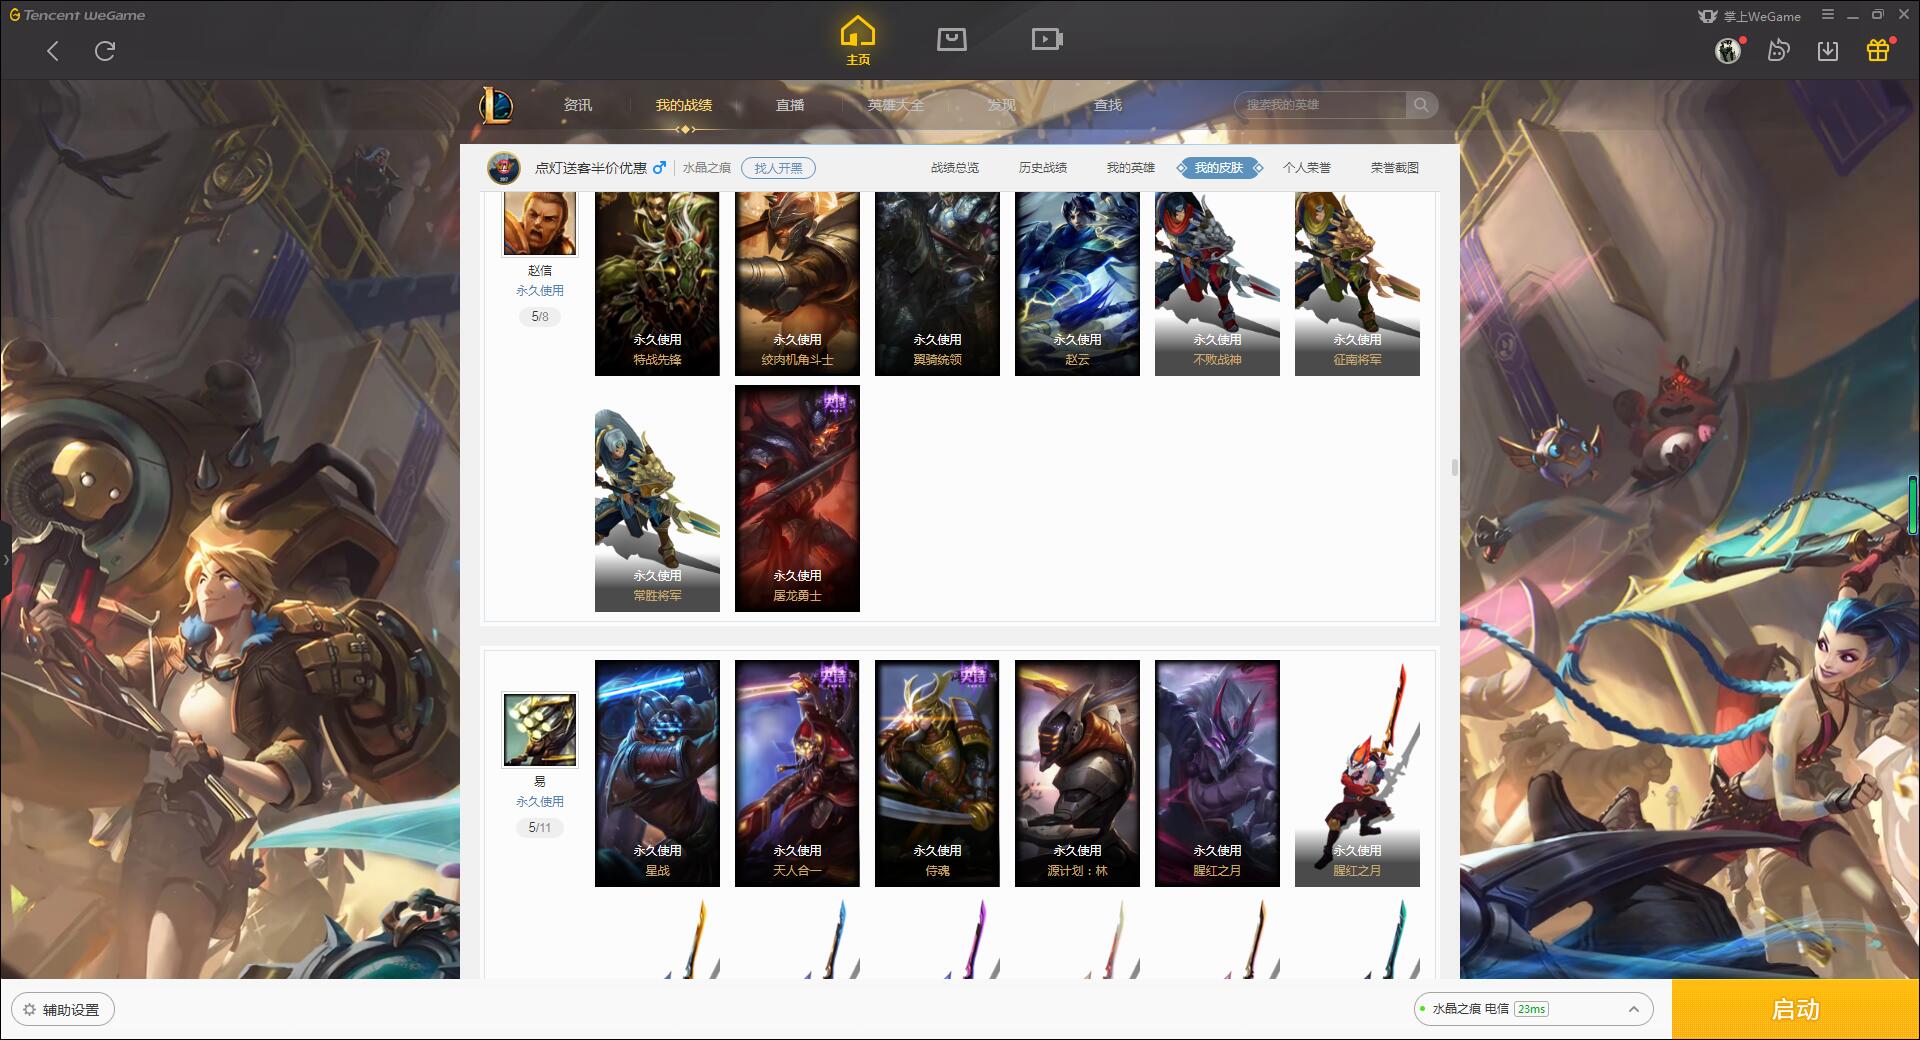Open the download manager icon

[x=1828, y=50]
